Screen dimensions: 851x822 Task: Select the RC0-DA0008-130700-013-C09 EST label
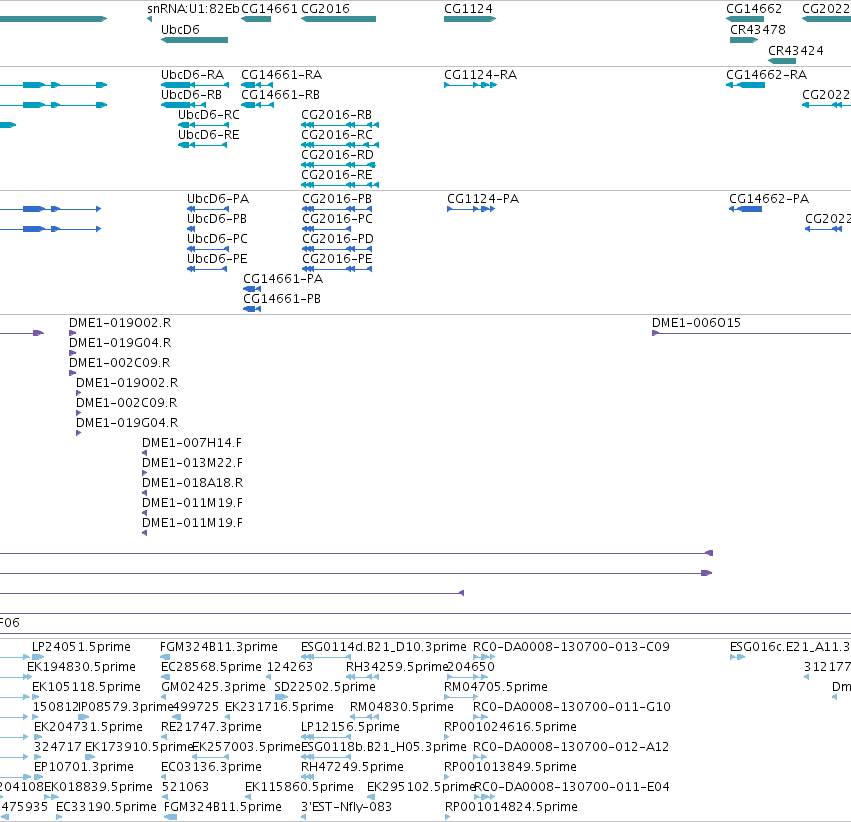tap(571, 647)
